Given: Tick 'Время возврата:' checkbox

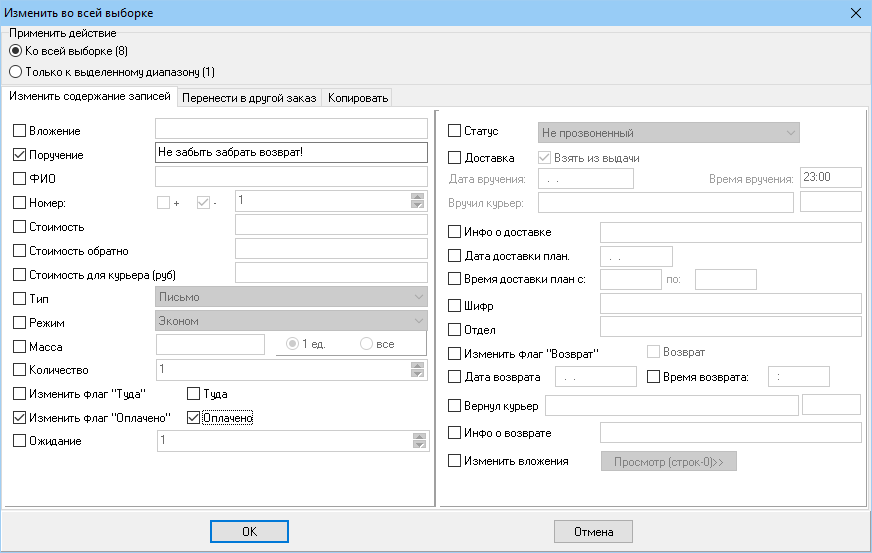Looking at the screenshot, I should (x=653, y=377).
